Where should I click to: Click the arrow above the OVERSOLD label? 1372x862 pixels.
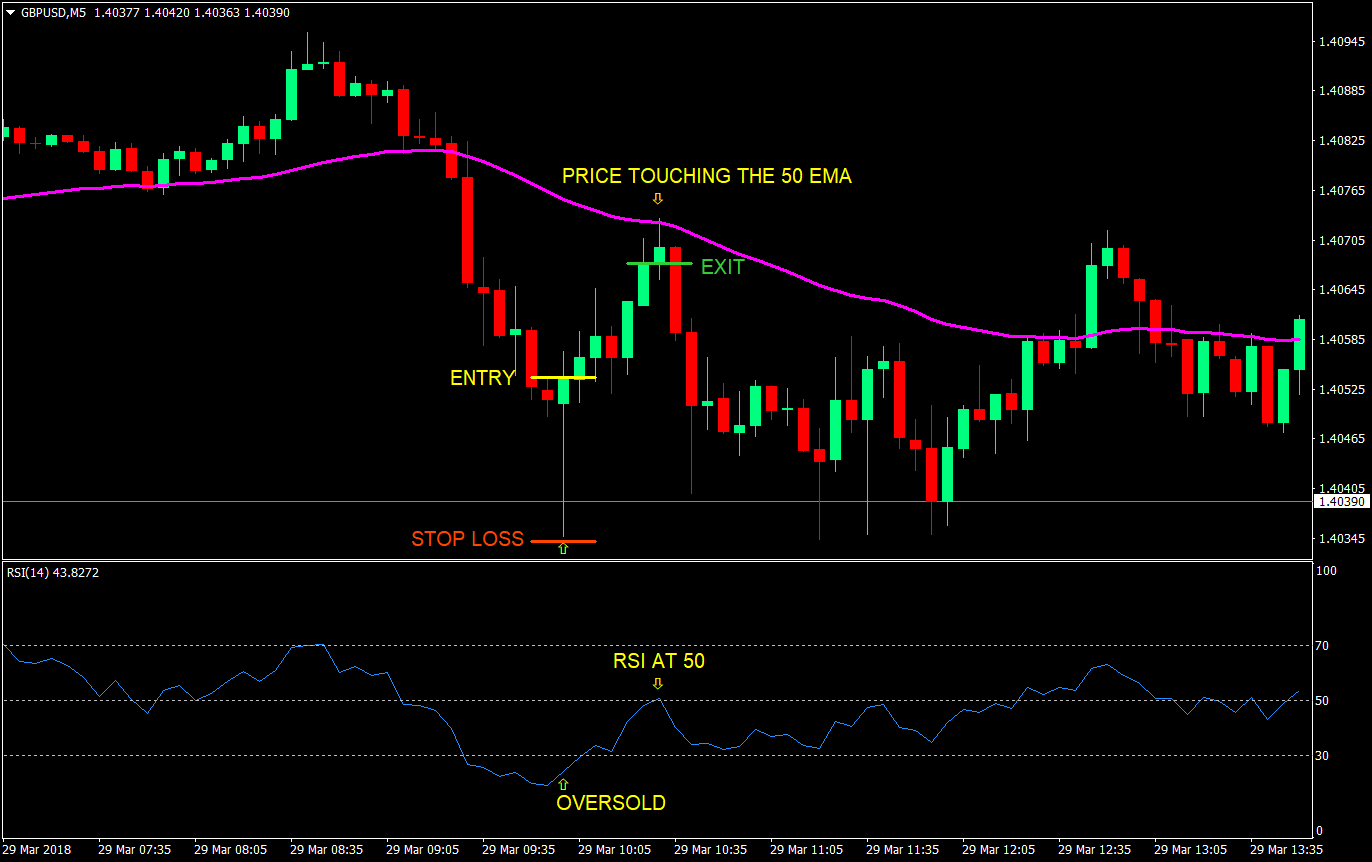[565, 785]
